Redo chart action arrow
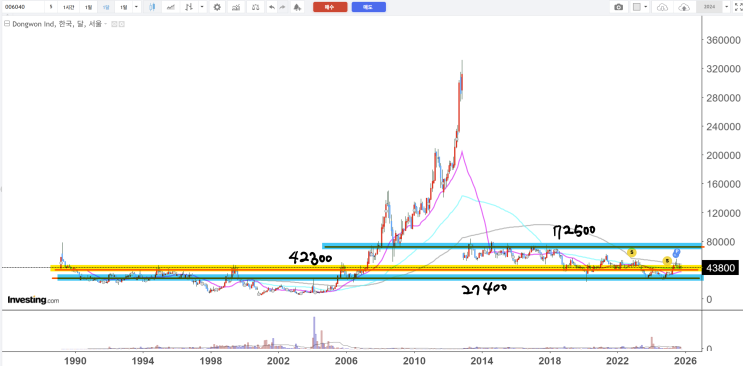 click(282, 7)
